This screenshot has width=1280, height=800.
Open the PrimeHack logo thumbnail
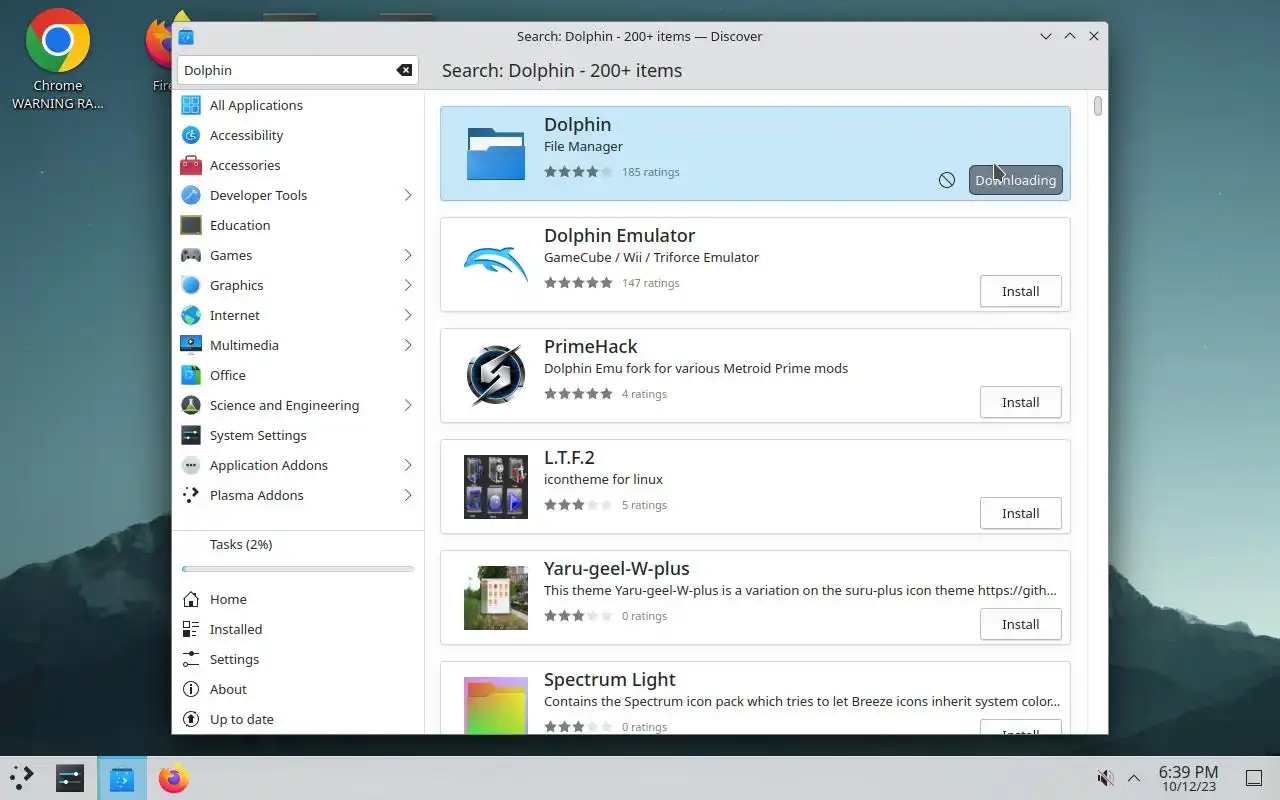pos(496,375)
